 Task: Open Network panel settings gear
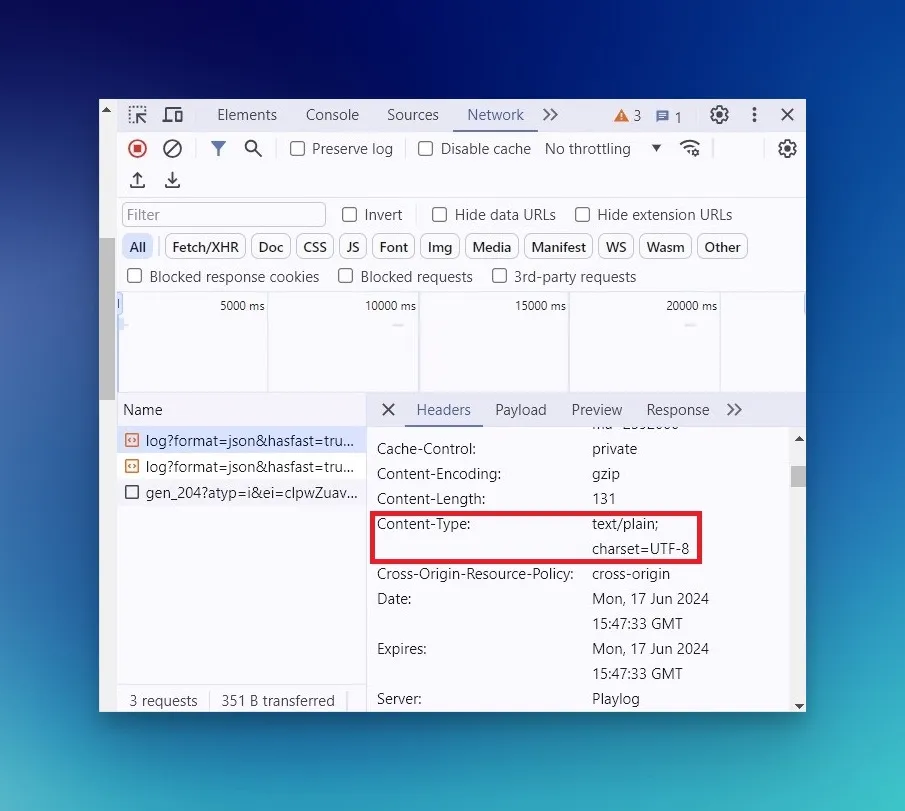(787, 149)
